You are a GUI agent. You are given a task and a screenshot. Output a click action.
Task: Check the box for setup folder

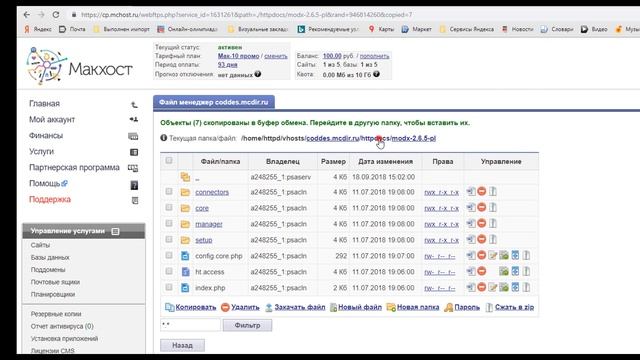(169, 239)
